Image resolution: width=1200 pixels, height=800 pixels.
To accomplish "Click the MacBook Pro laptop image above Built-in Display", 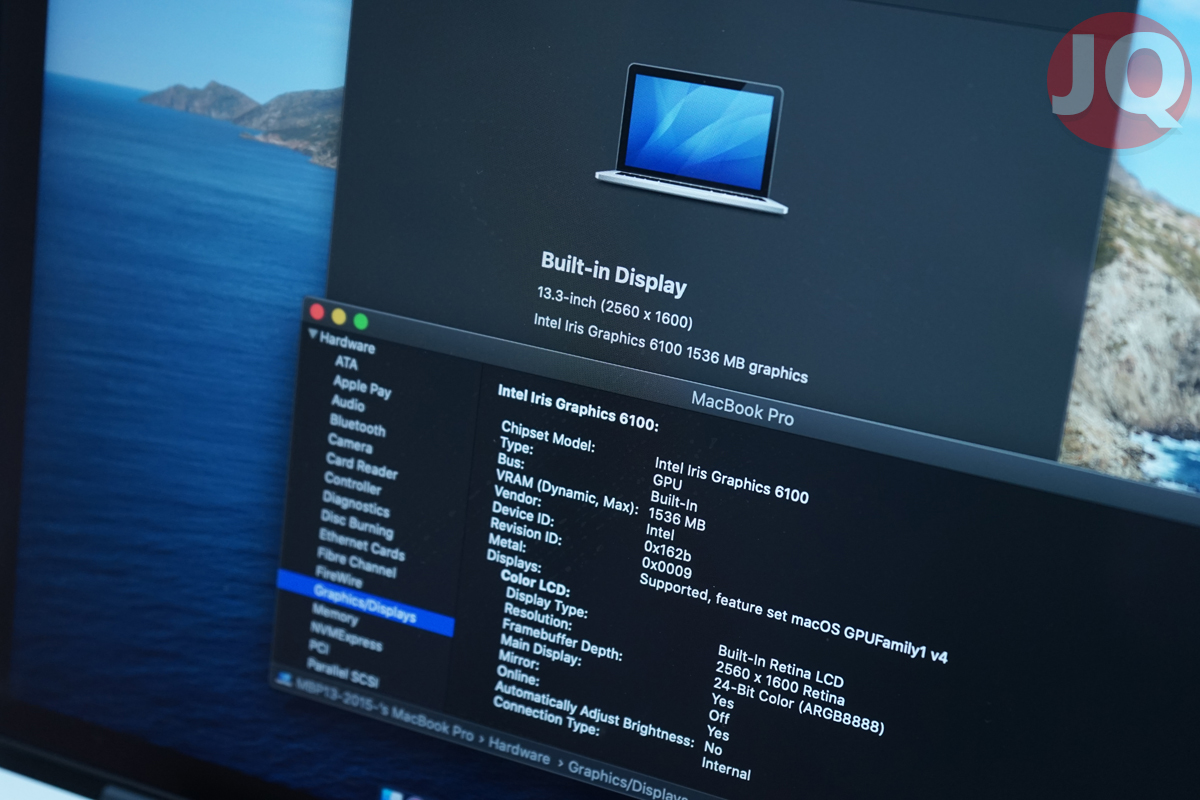I will tap(692, 138).
